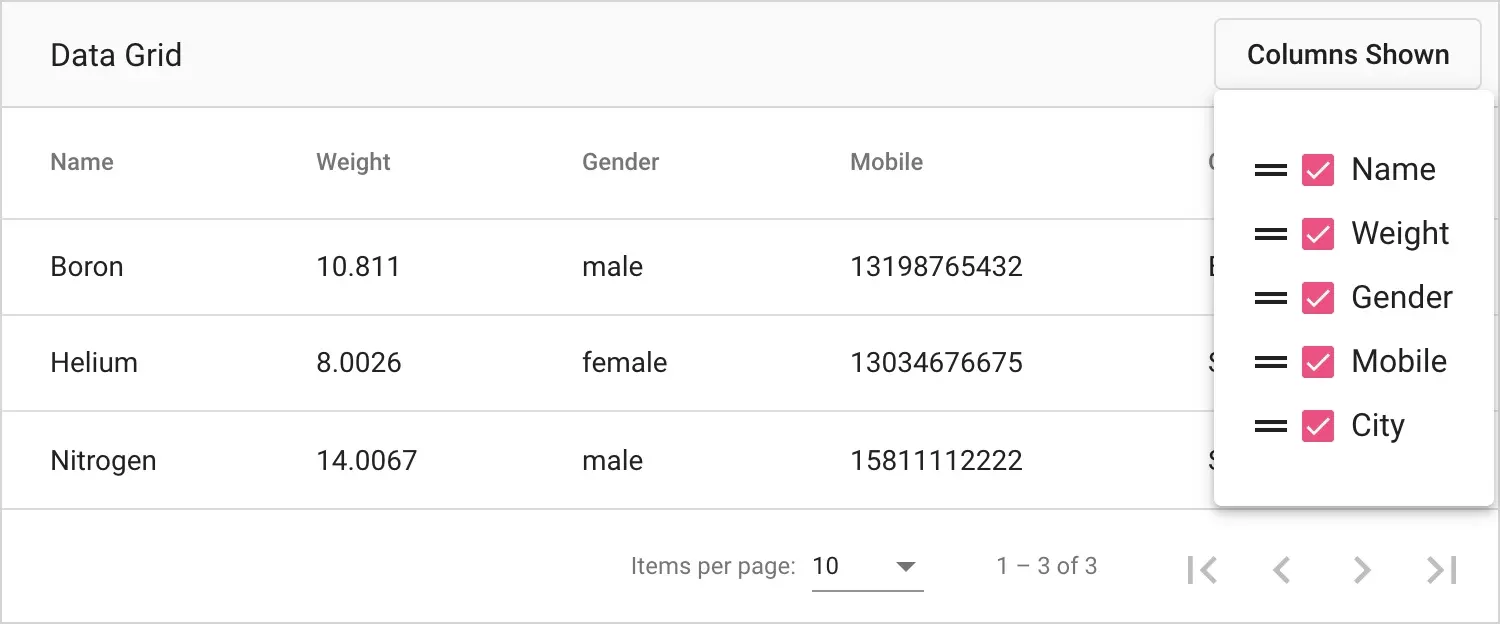Go to the next page
Screen dimensions: 1500x624
tap(1361, 569)
